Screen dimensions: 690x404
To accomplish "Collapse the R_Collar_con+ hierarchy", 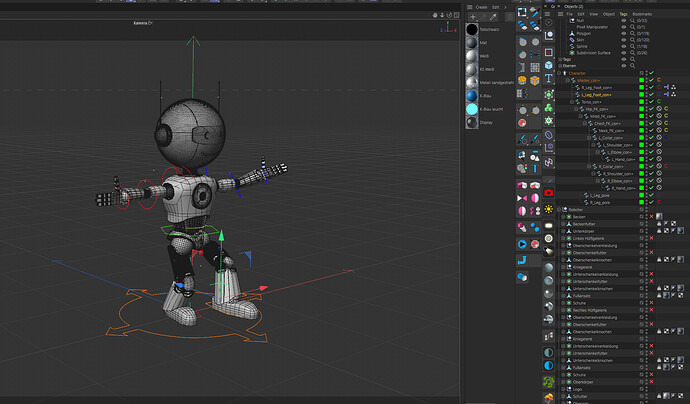I will tap(589, 166).
